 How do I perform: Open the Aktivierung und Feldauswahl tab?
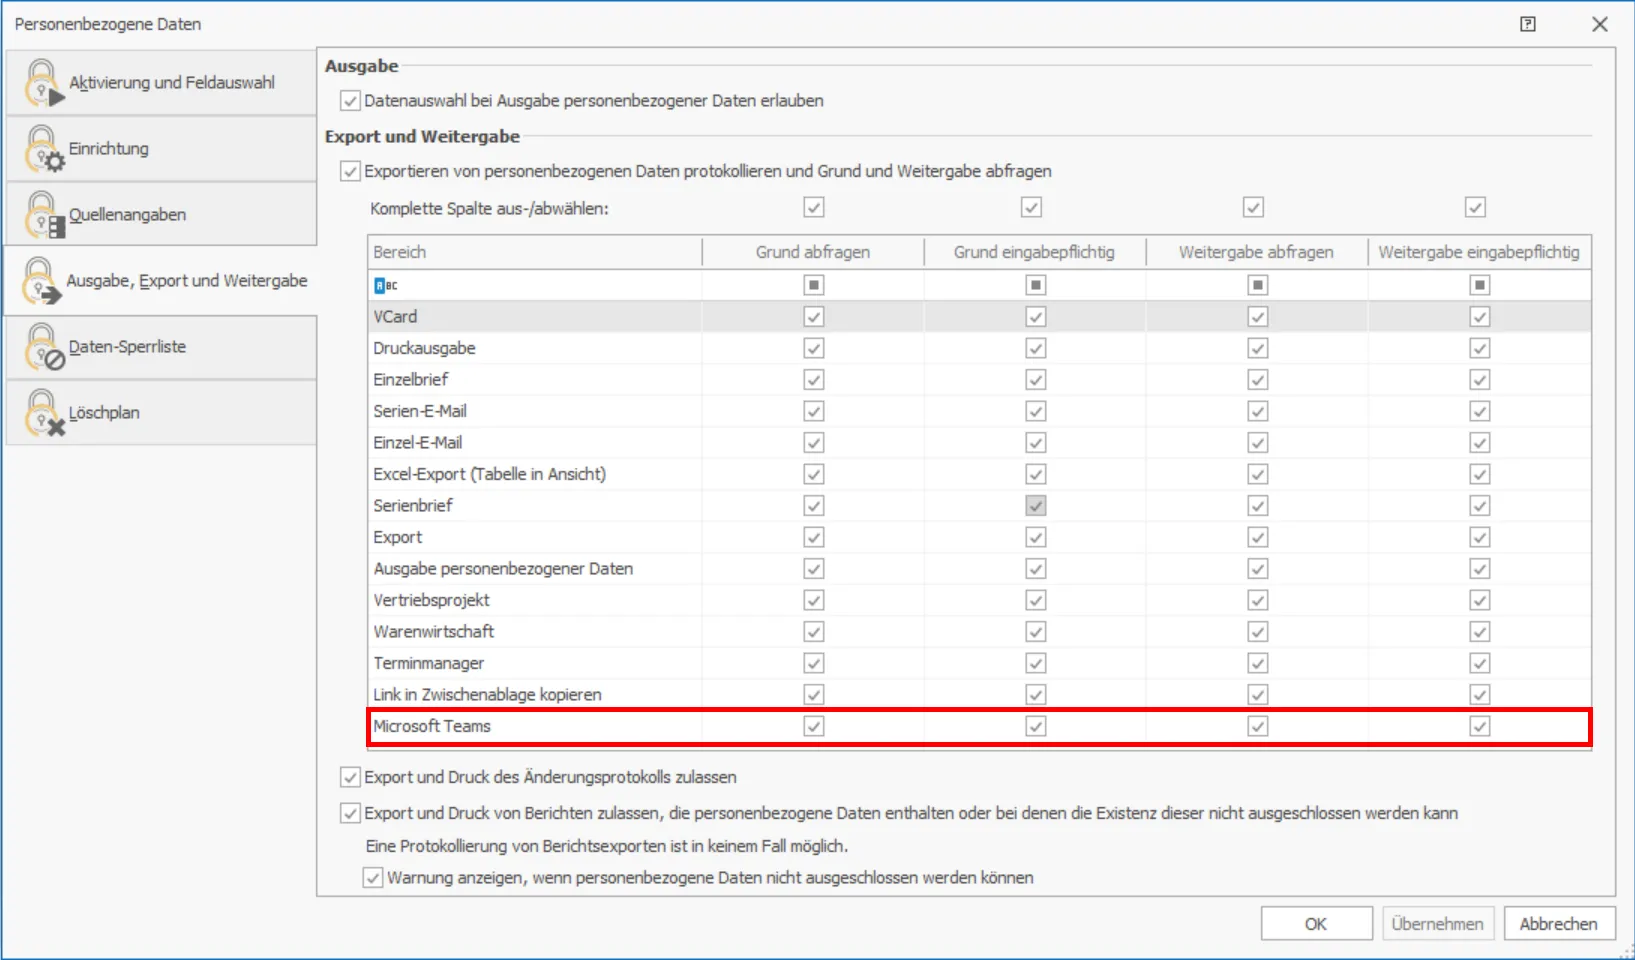click(161, 83)
